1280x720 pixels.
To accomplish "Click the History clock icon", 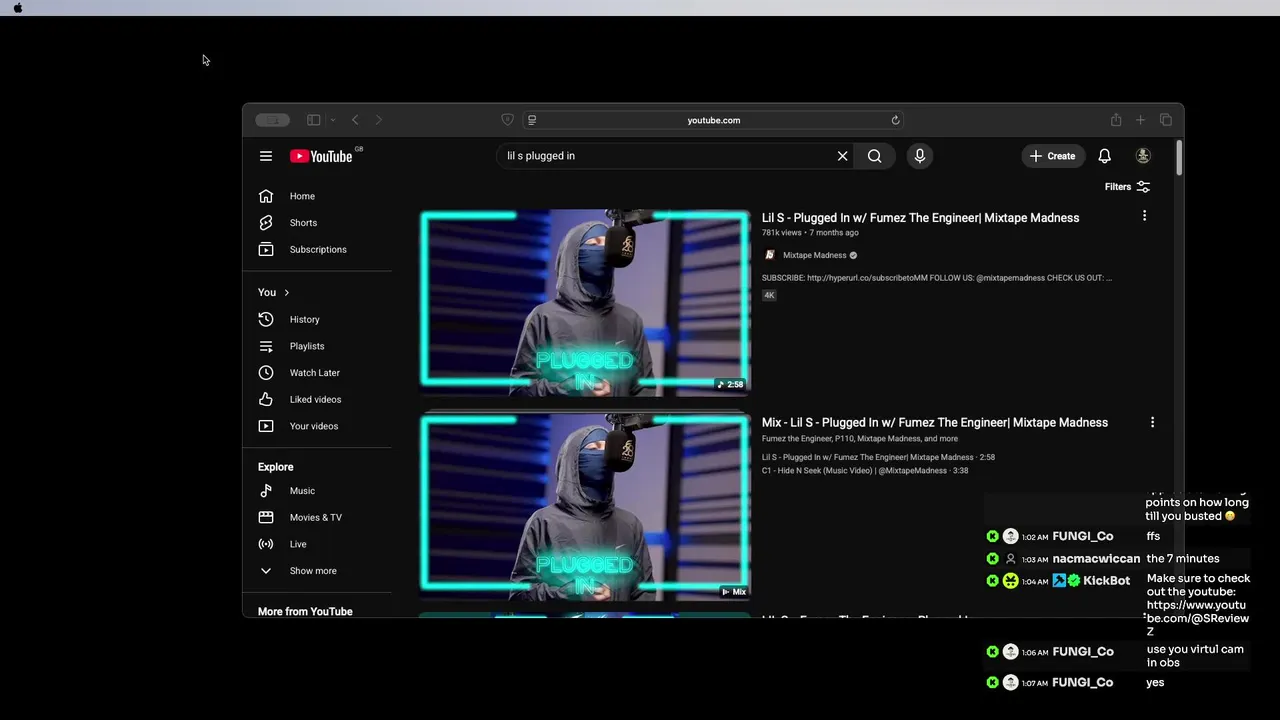I will [x=266, y=319].
